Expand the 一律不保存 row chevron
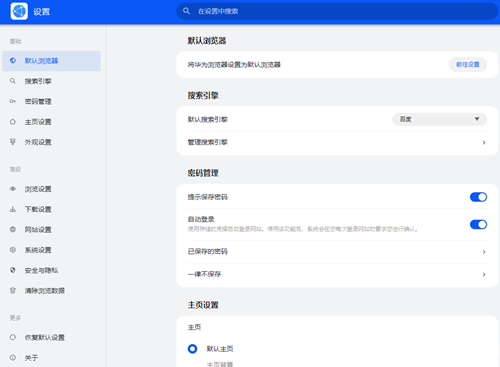Screen dimensions: 500x367 pos(484,274)
